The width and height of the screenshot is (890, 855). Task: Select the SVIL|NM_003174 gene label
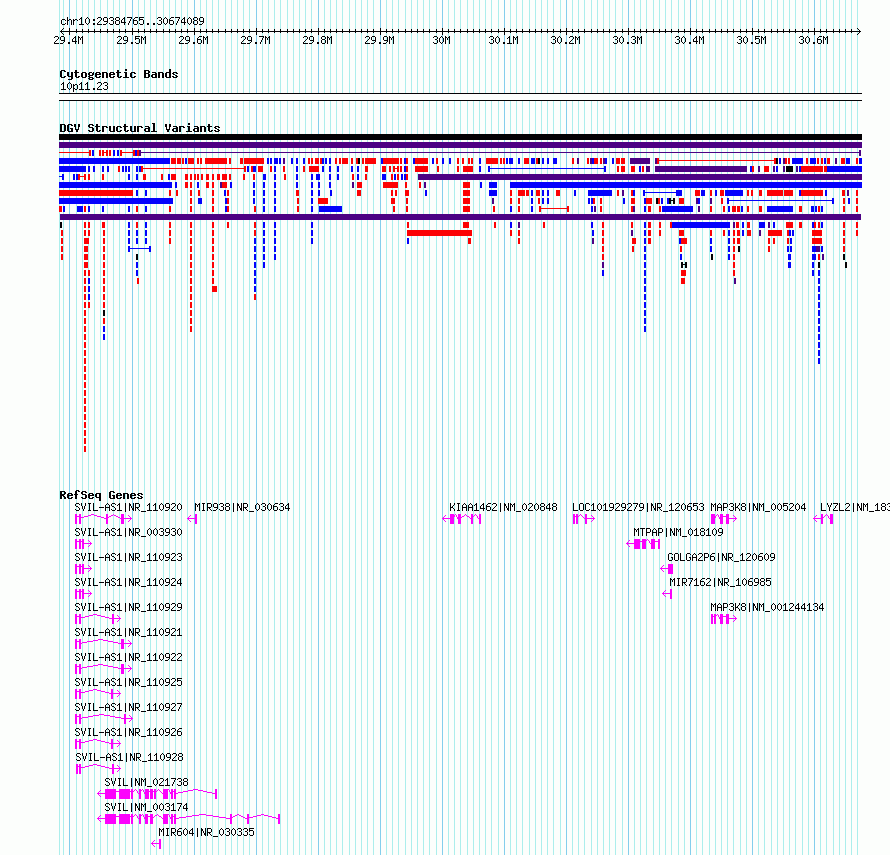[146, 807]
